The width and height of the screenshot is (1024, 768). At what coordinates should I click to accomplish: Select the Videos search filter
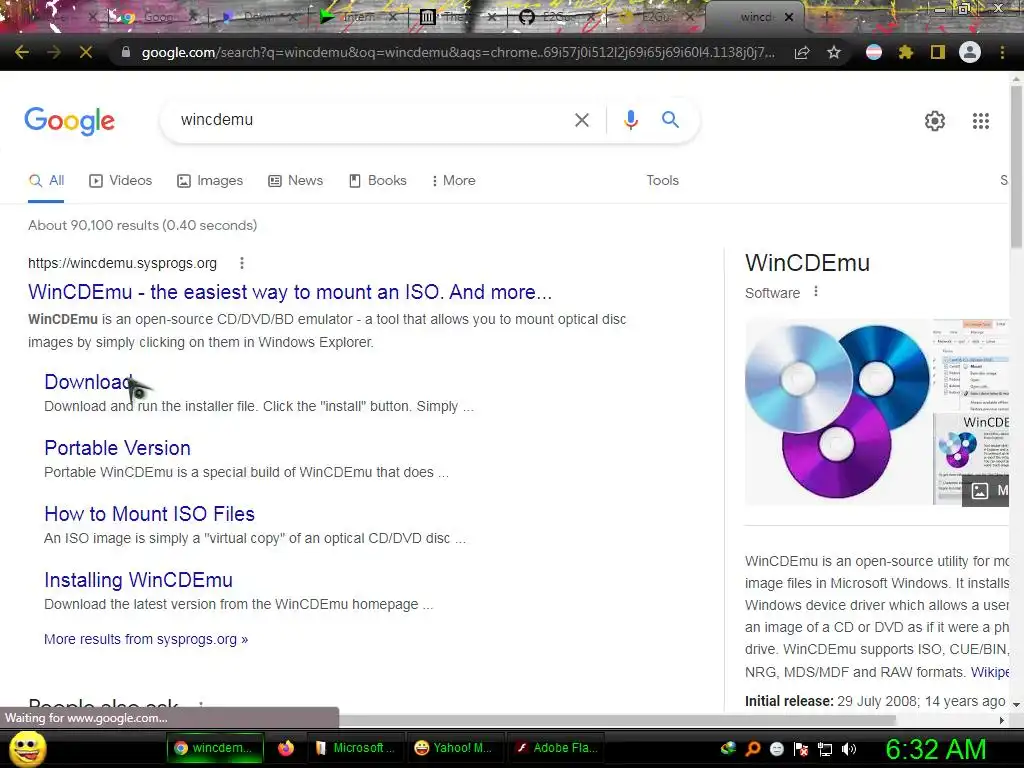pos(121,181)
